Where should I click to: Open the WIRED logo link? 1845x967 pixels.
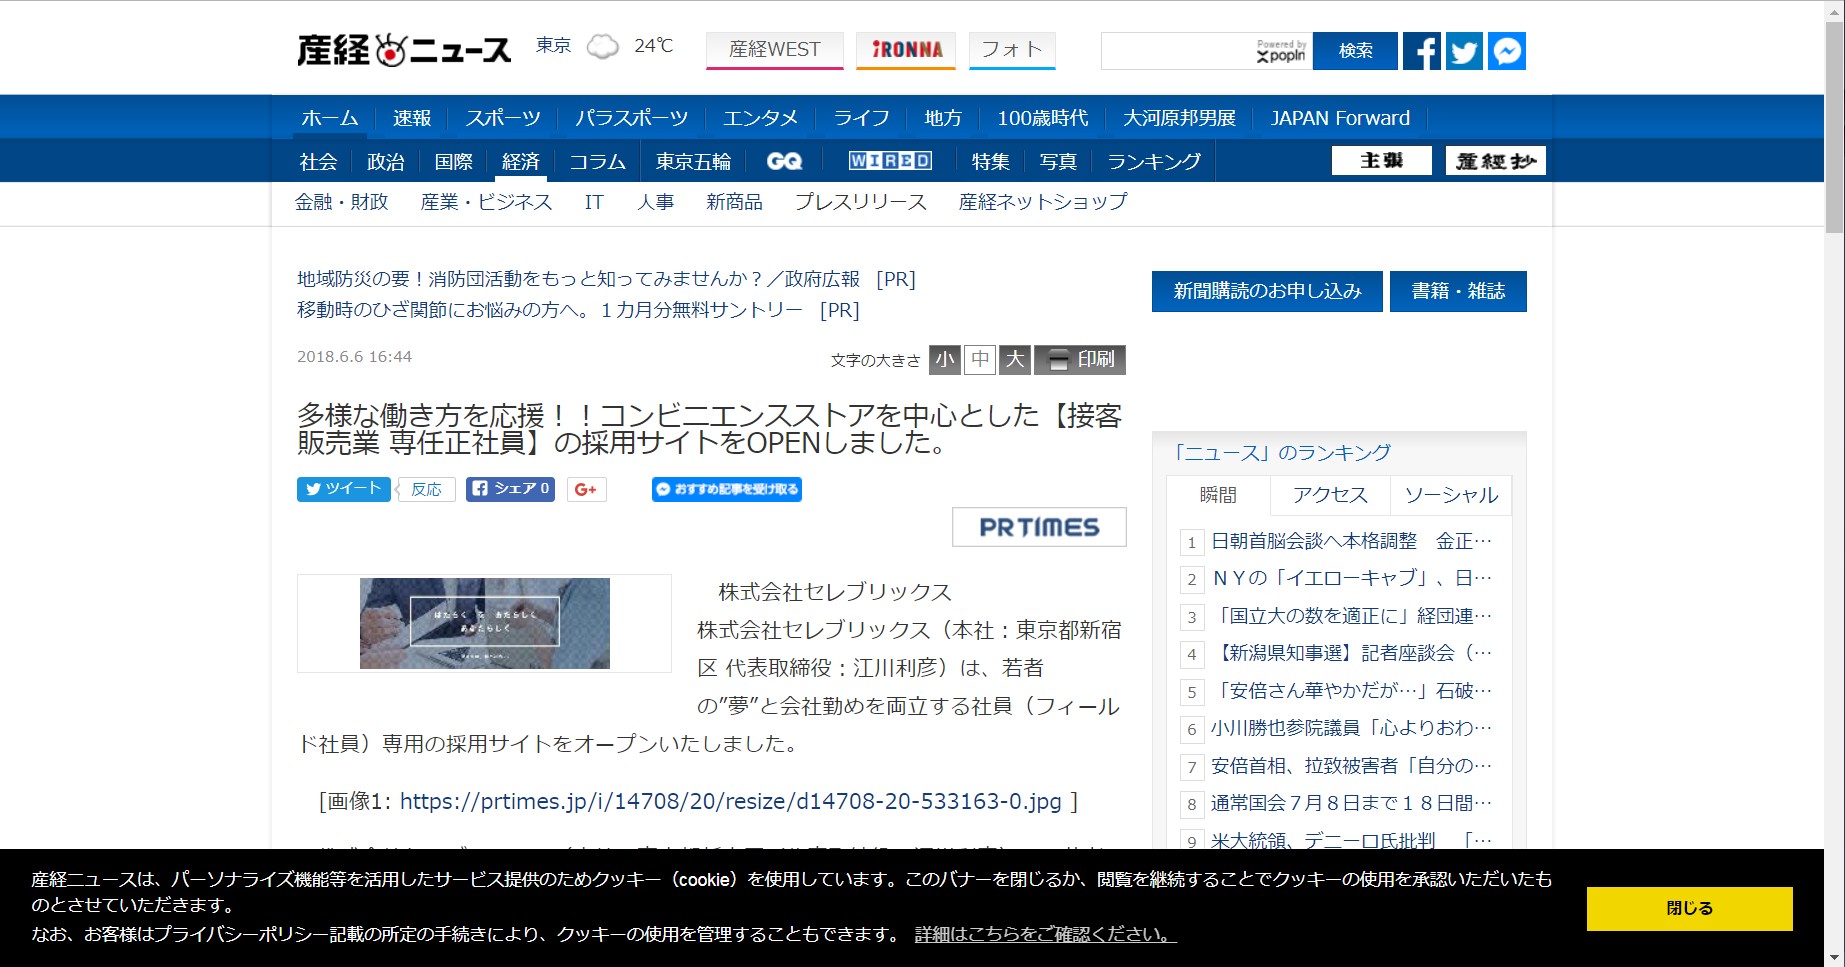pyautogui.click(x=890, y=161)
